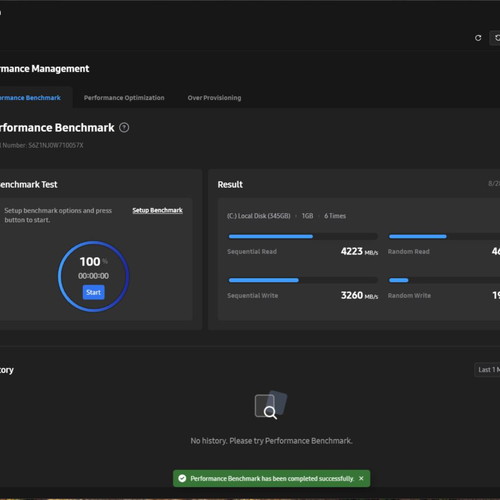Open the Setup Benchmark link
The image size is (500, 500).
pos(157,210)
